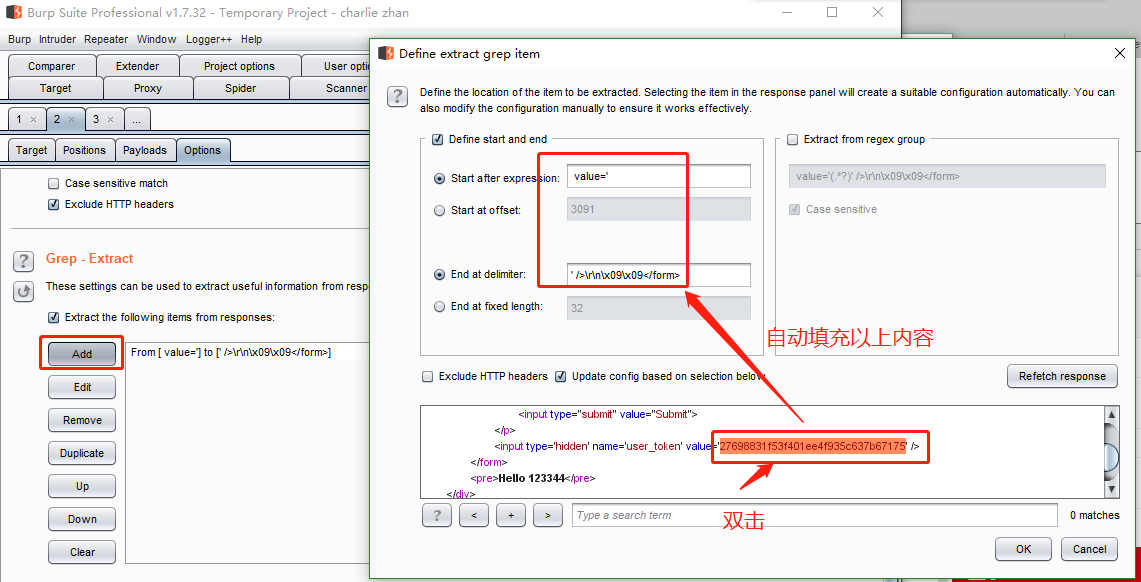Maximize the Burp Suite window
The image size is (1141, 582).
832,12
